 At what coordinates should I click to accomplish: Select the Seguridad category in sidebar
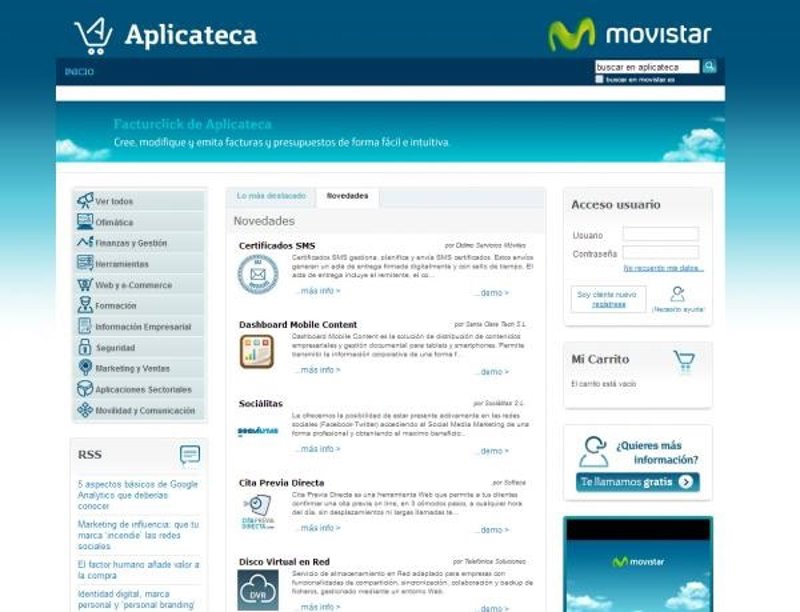tap(115, 348)
